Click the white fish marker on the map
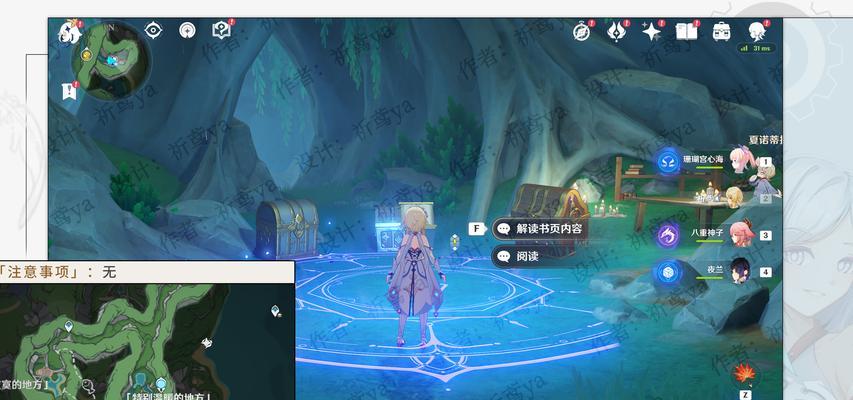The height and width of the screenshot is (400, 853). pyautogui.click(x=88, y=387)
